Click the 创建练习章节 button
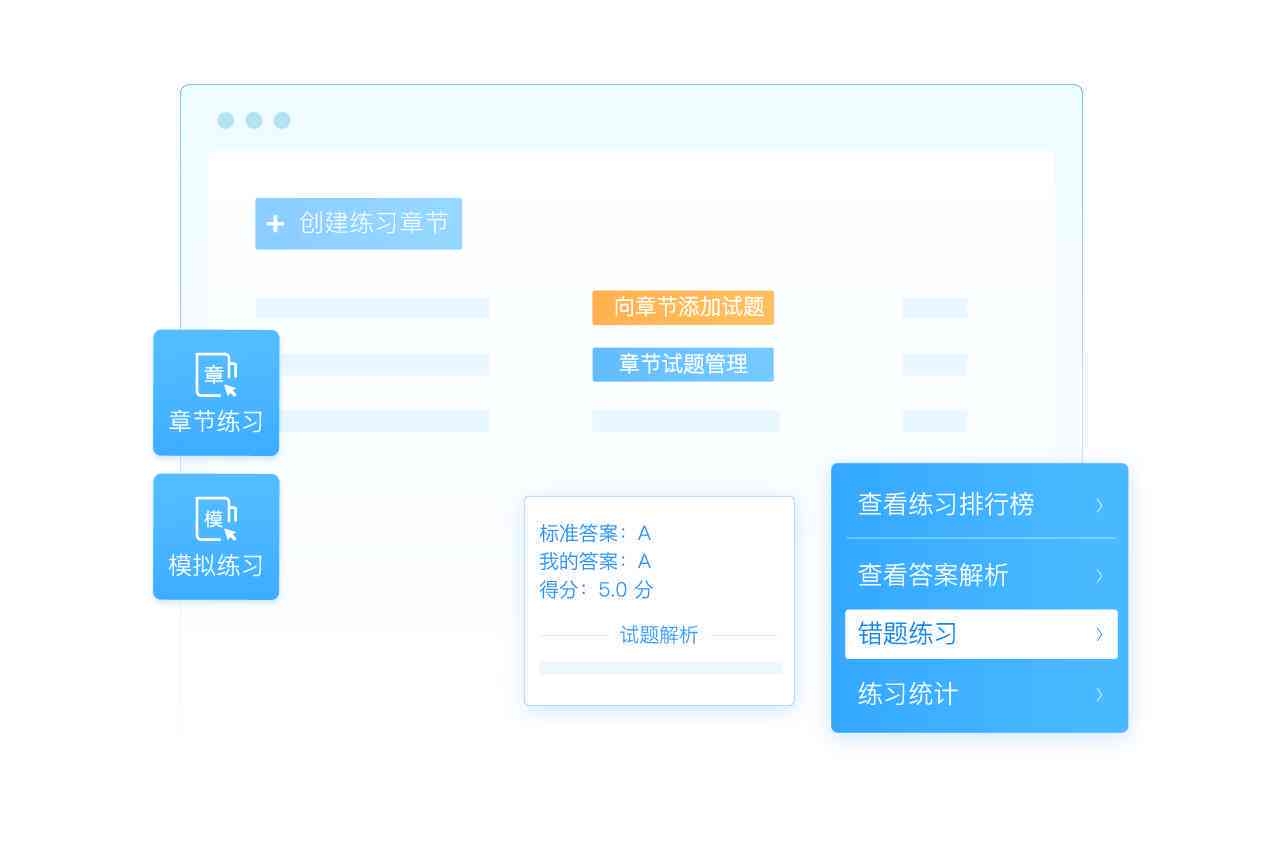Image resolution: width=1280 pixels, height=850 pixels. 358,223
